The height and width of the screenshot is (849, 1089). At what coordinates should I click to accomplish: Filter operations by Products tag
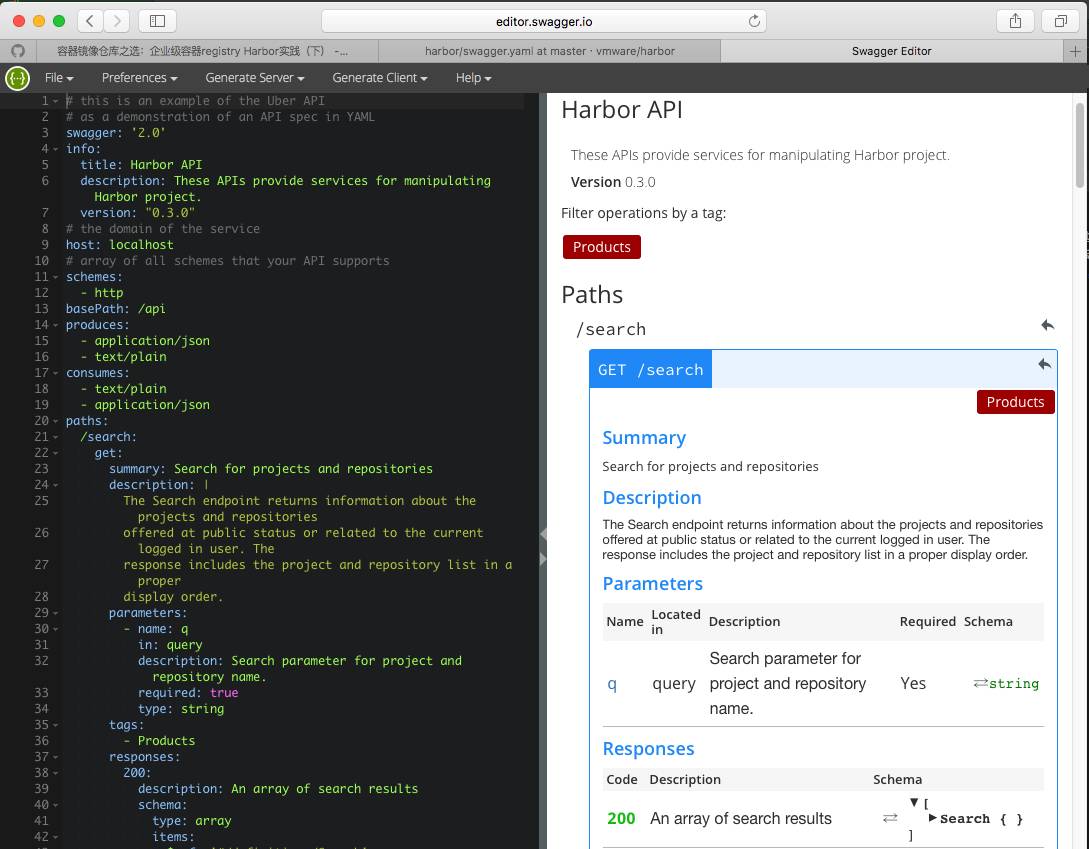pyautogui.click(x=601, y=247)
